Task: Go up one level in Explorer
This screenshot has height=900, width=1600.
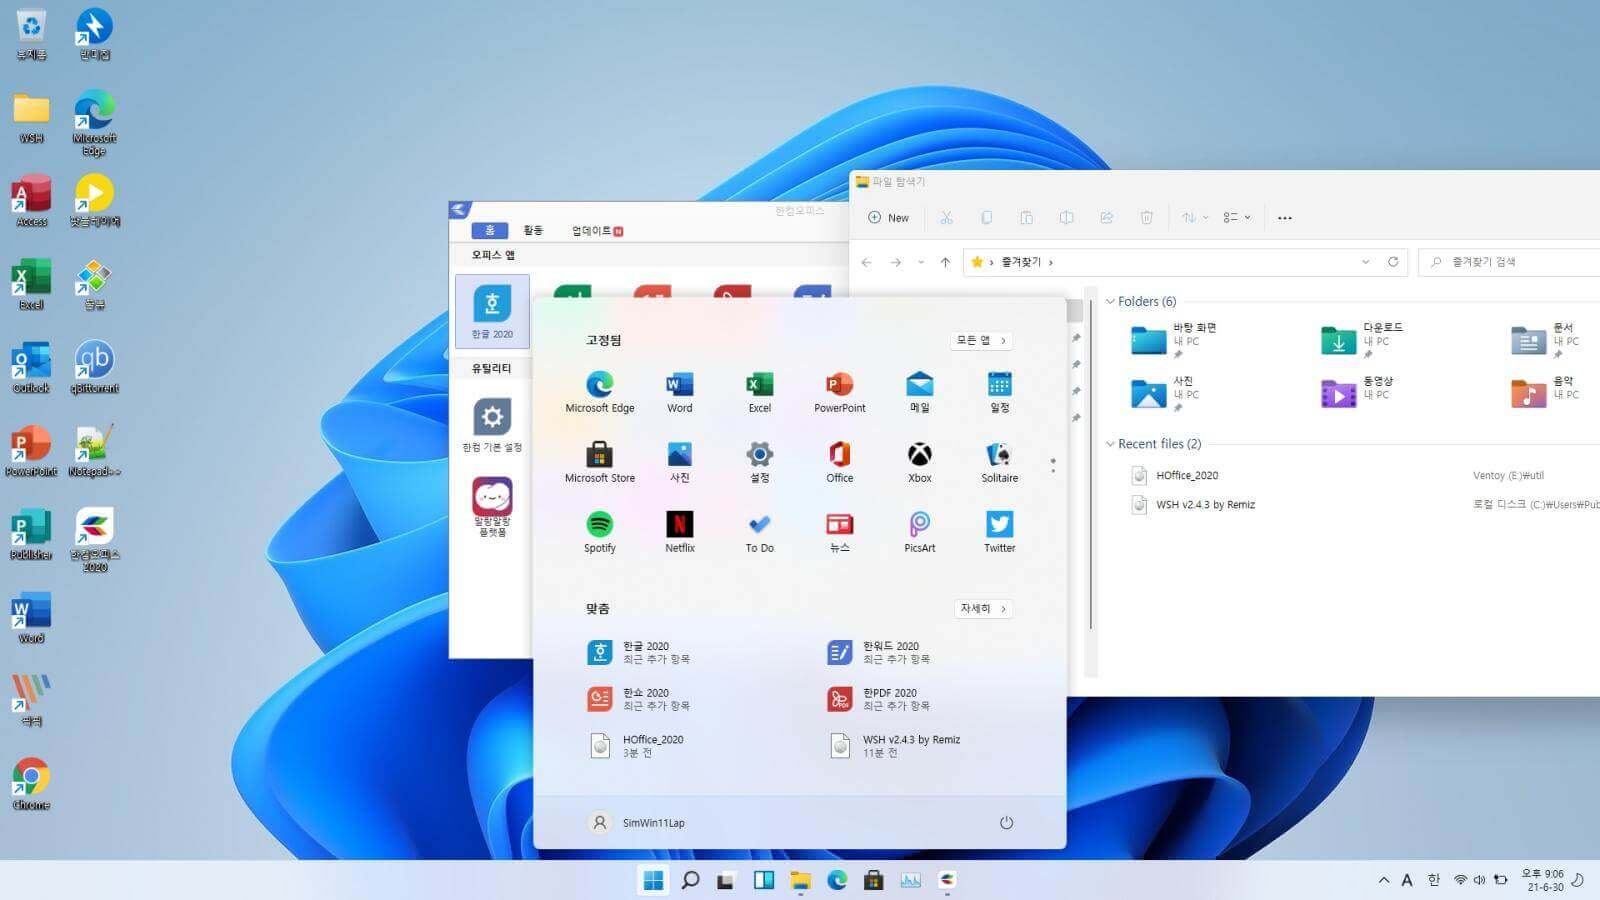Action: tap(945, 262)
